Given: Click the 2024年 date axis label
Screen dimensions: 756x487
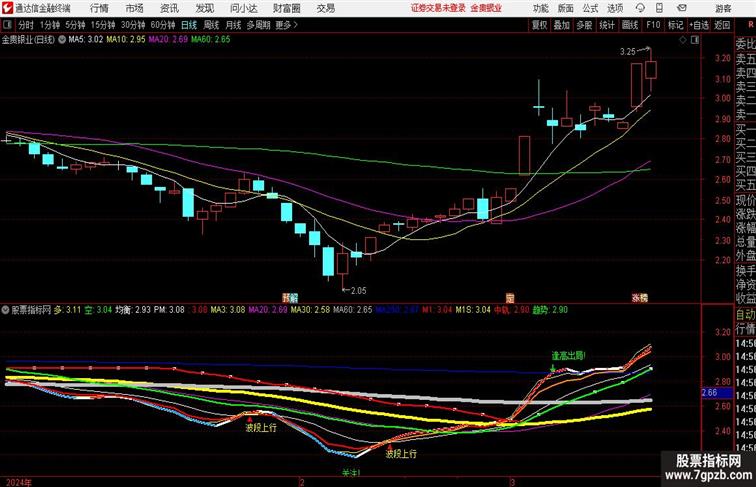Looking at the screenshot, I should (x=19, y=482).
